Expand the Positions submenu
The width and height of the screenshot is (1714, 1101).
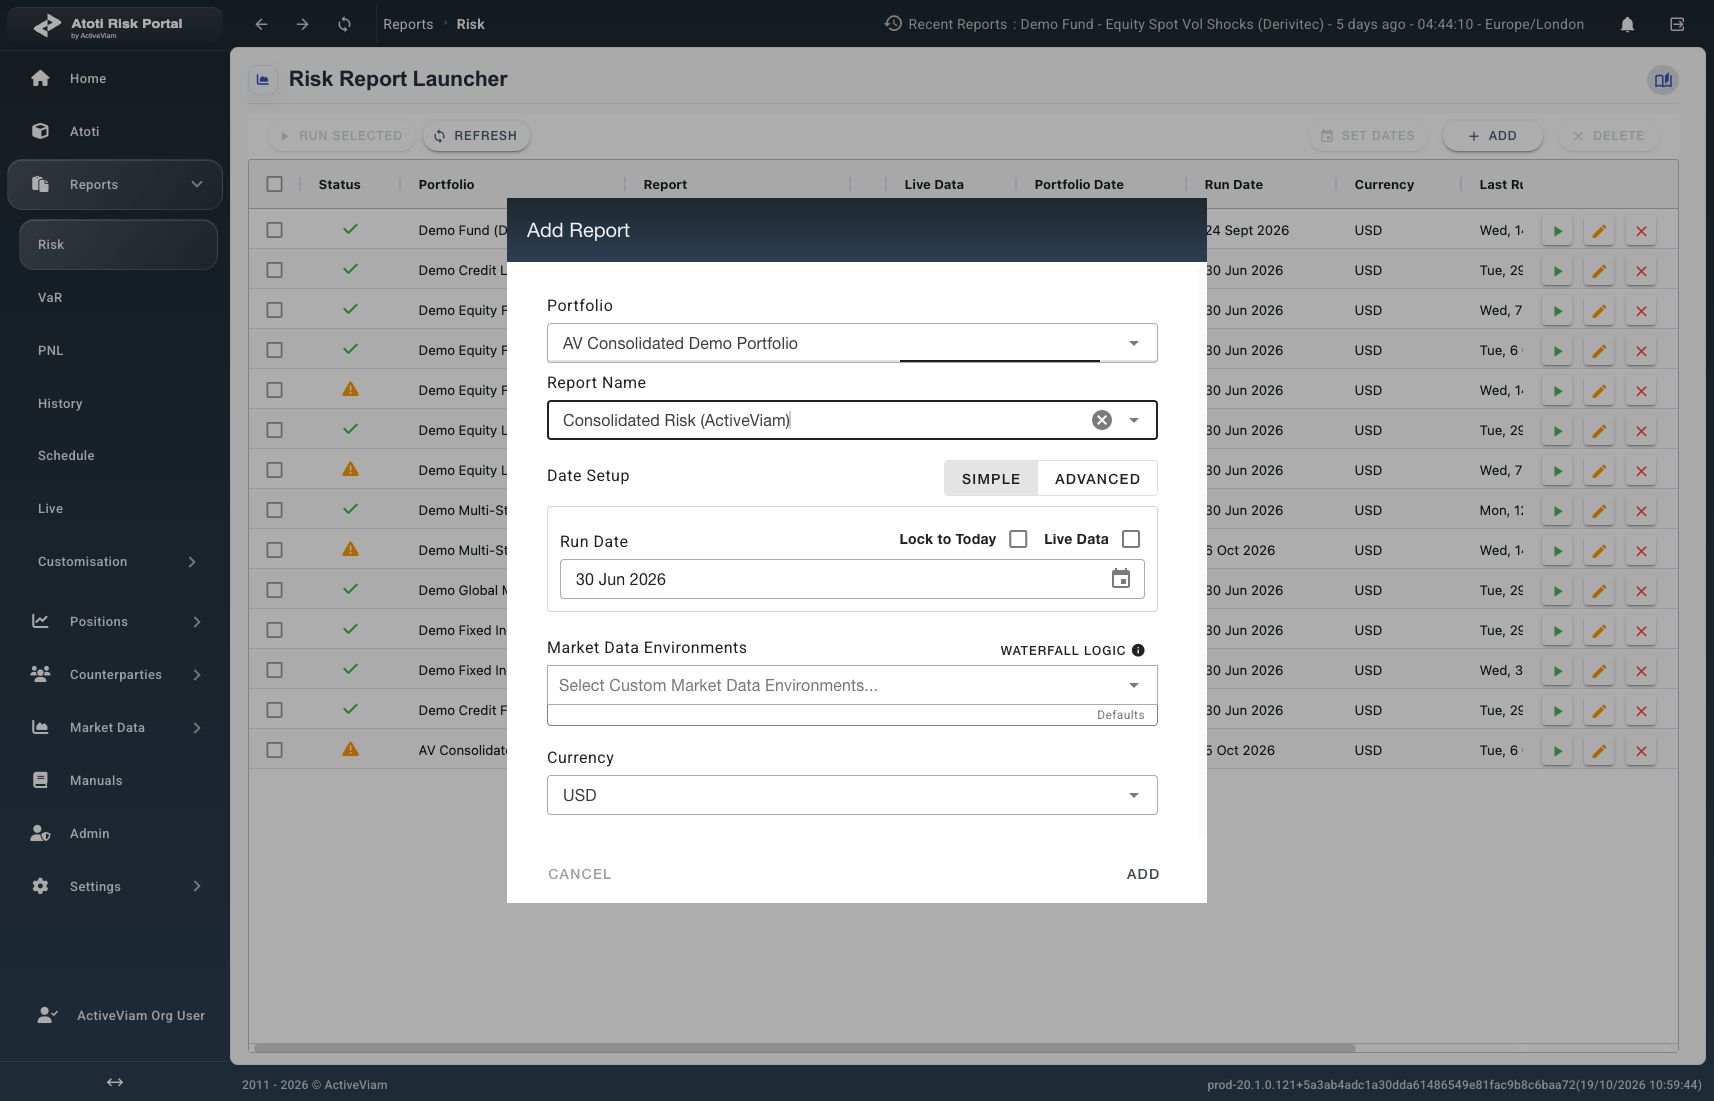[197, 622]
